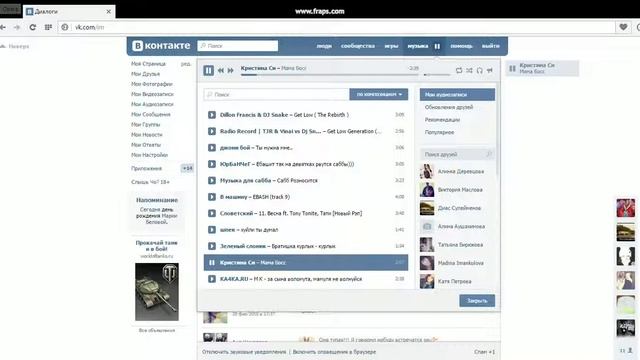The height and width of the screenshot is (360, 640).
Task: Toggle repeat mode in audio player
Action: 459,70
